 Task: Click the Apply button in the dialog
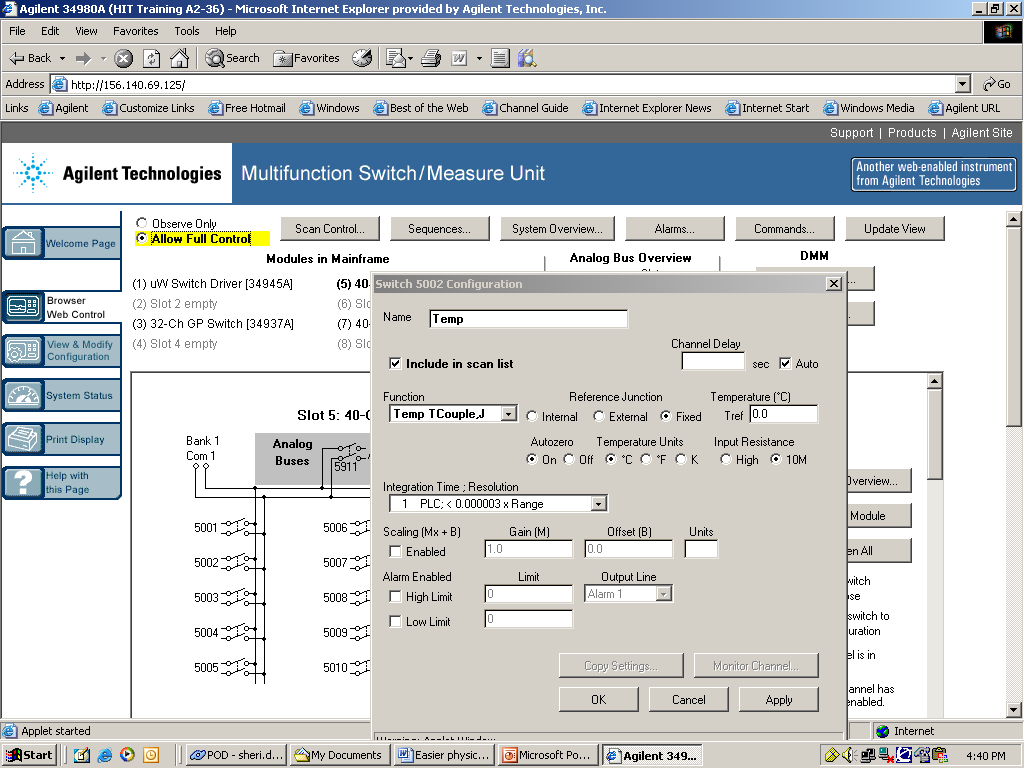pos(778,700)
